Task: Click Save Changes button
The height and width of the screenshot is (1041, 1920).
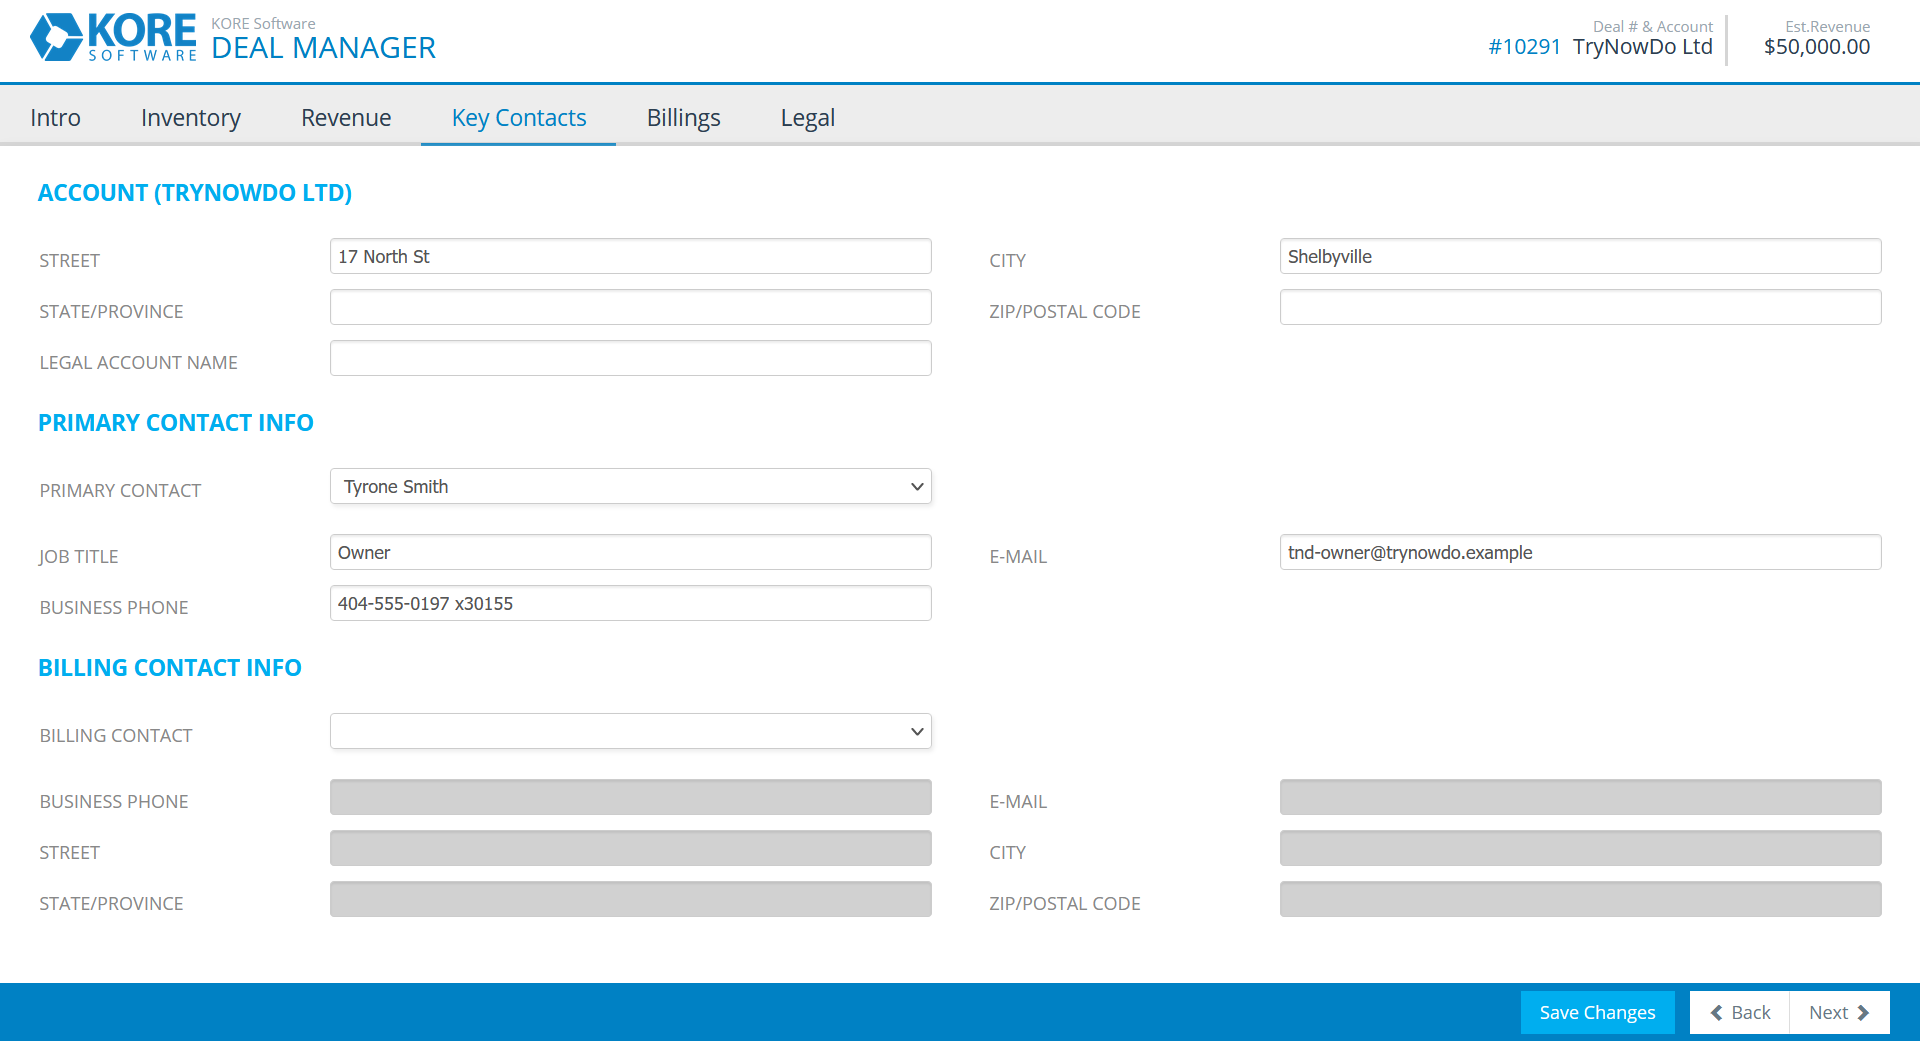Action: click(1597, 1012)
